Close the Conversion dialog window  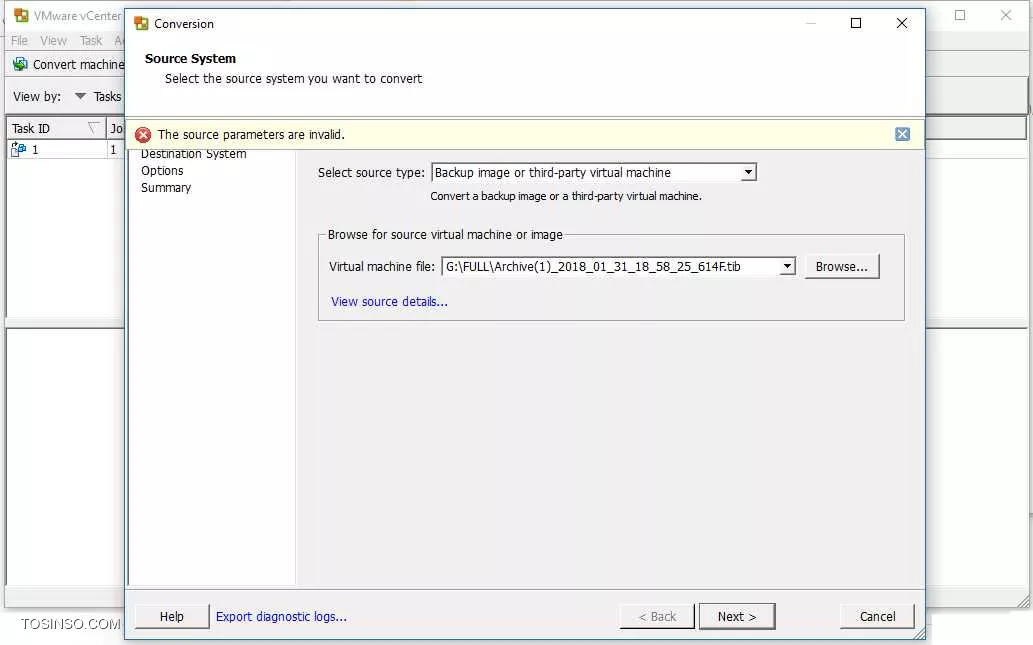(x=902, y=24)
